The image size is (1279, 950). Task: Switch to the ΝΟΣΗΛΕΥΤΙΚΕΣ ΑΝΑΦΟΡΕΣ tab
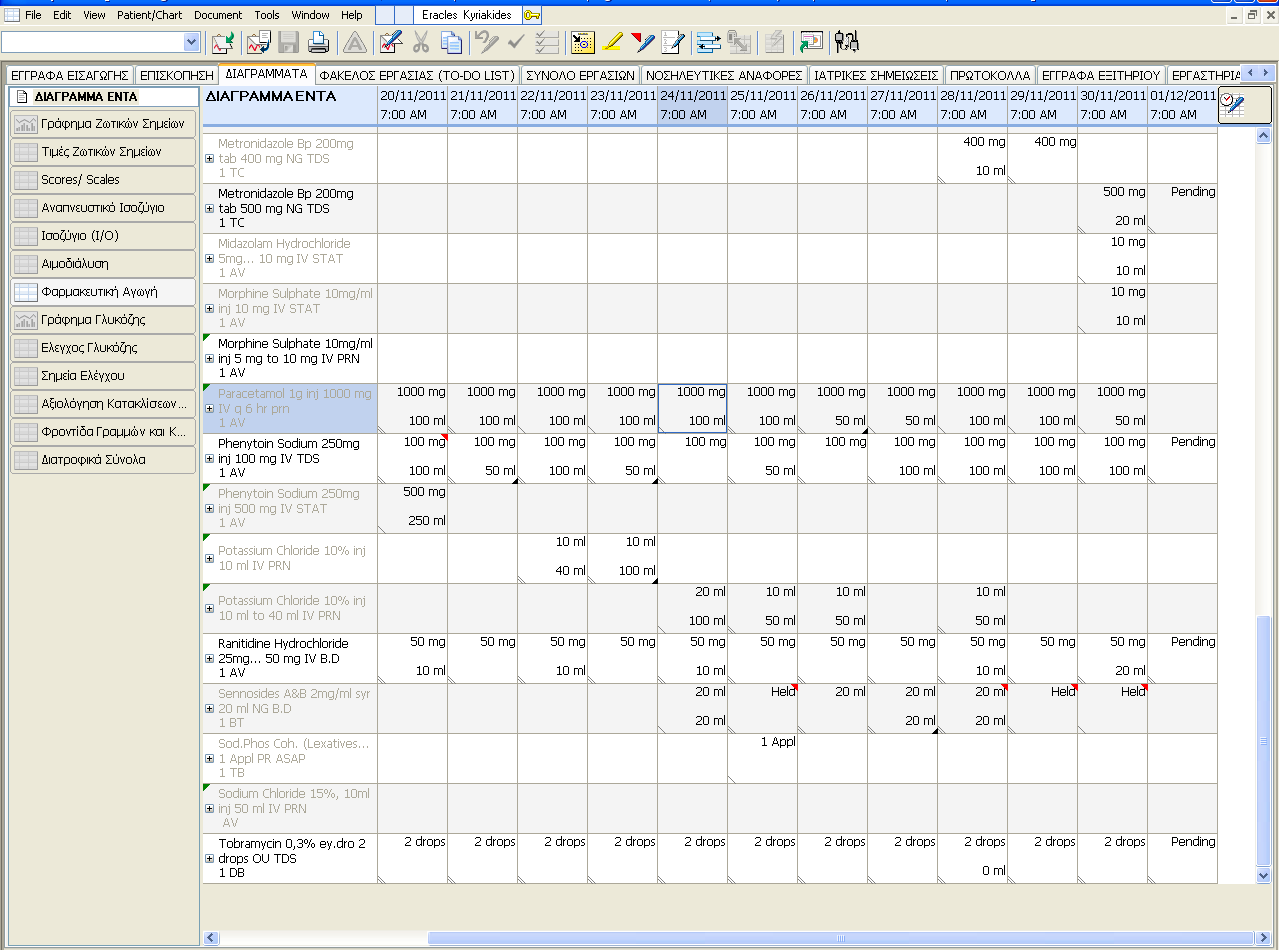tap(724, 75)
